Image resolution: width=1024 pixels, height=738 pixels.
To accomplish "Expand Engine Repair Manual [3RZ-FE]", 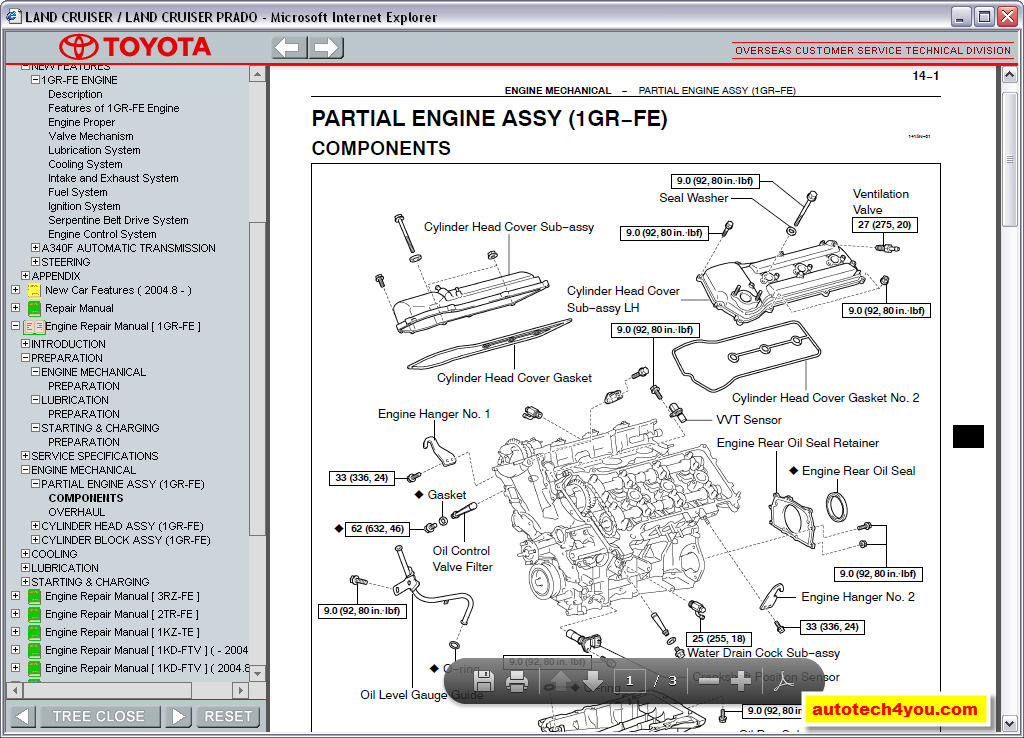I will pos(16,596).
